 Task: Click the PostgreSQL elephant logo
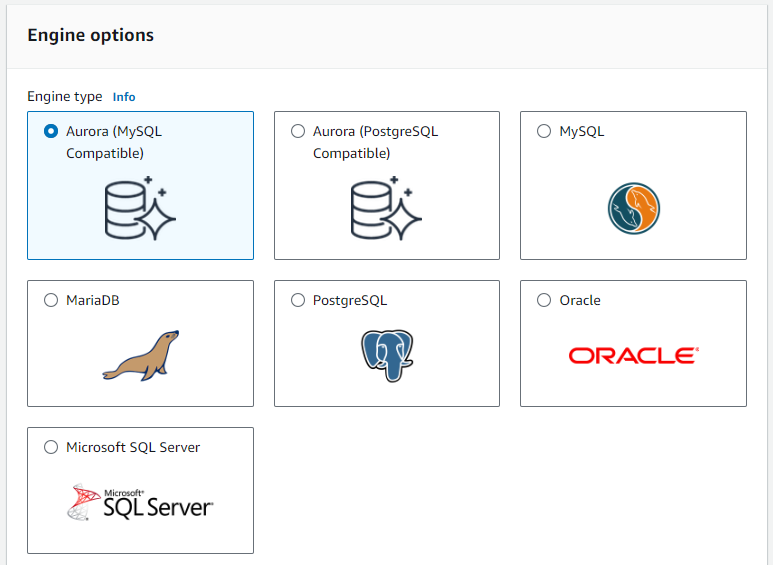click(x=387, y=355)
